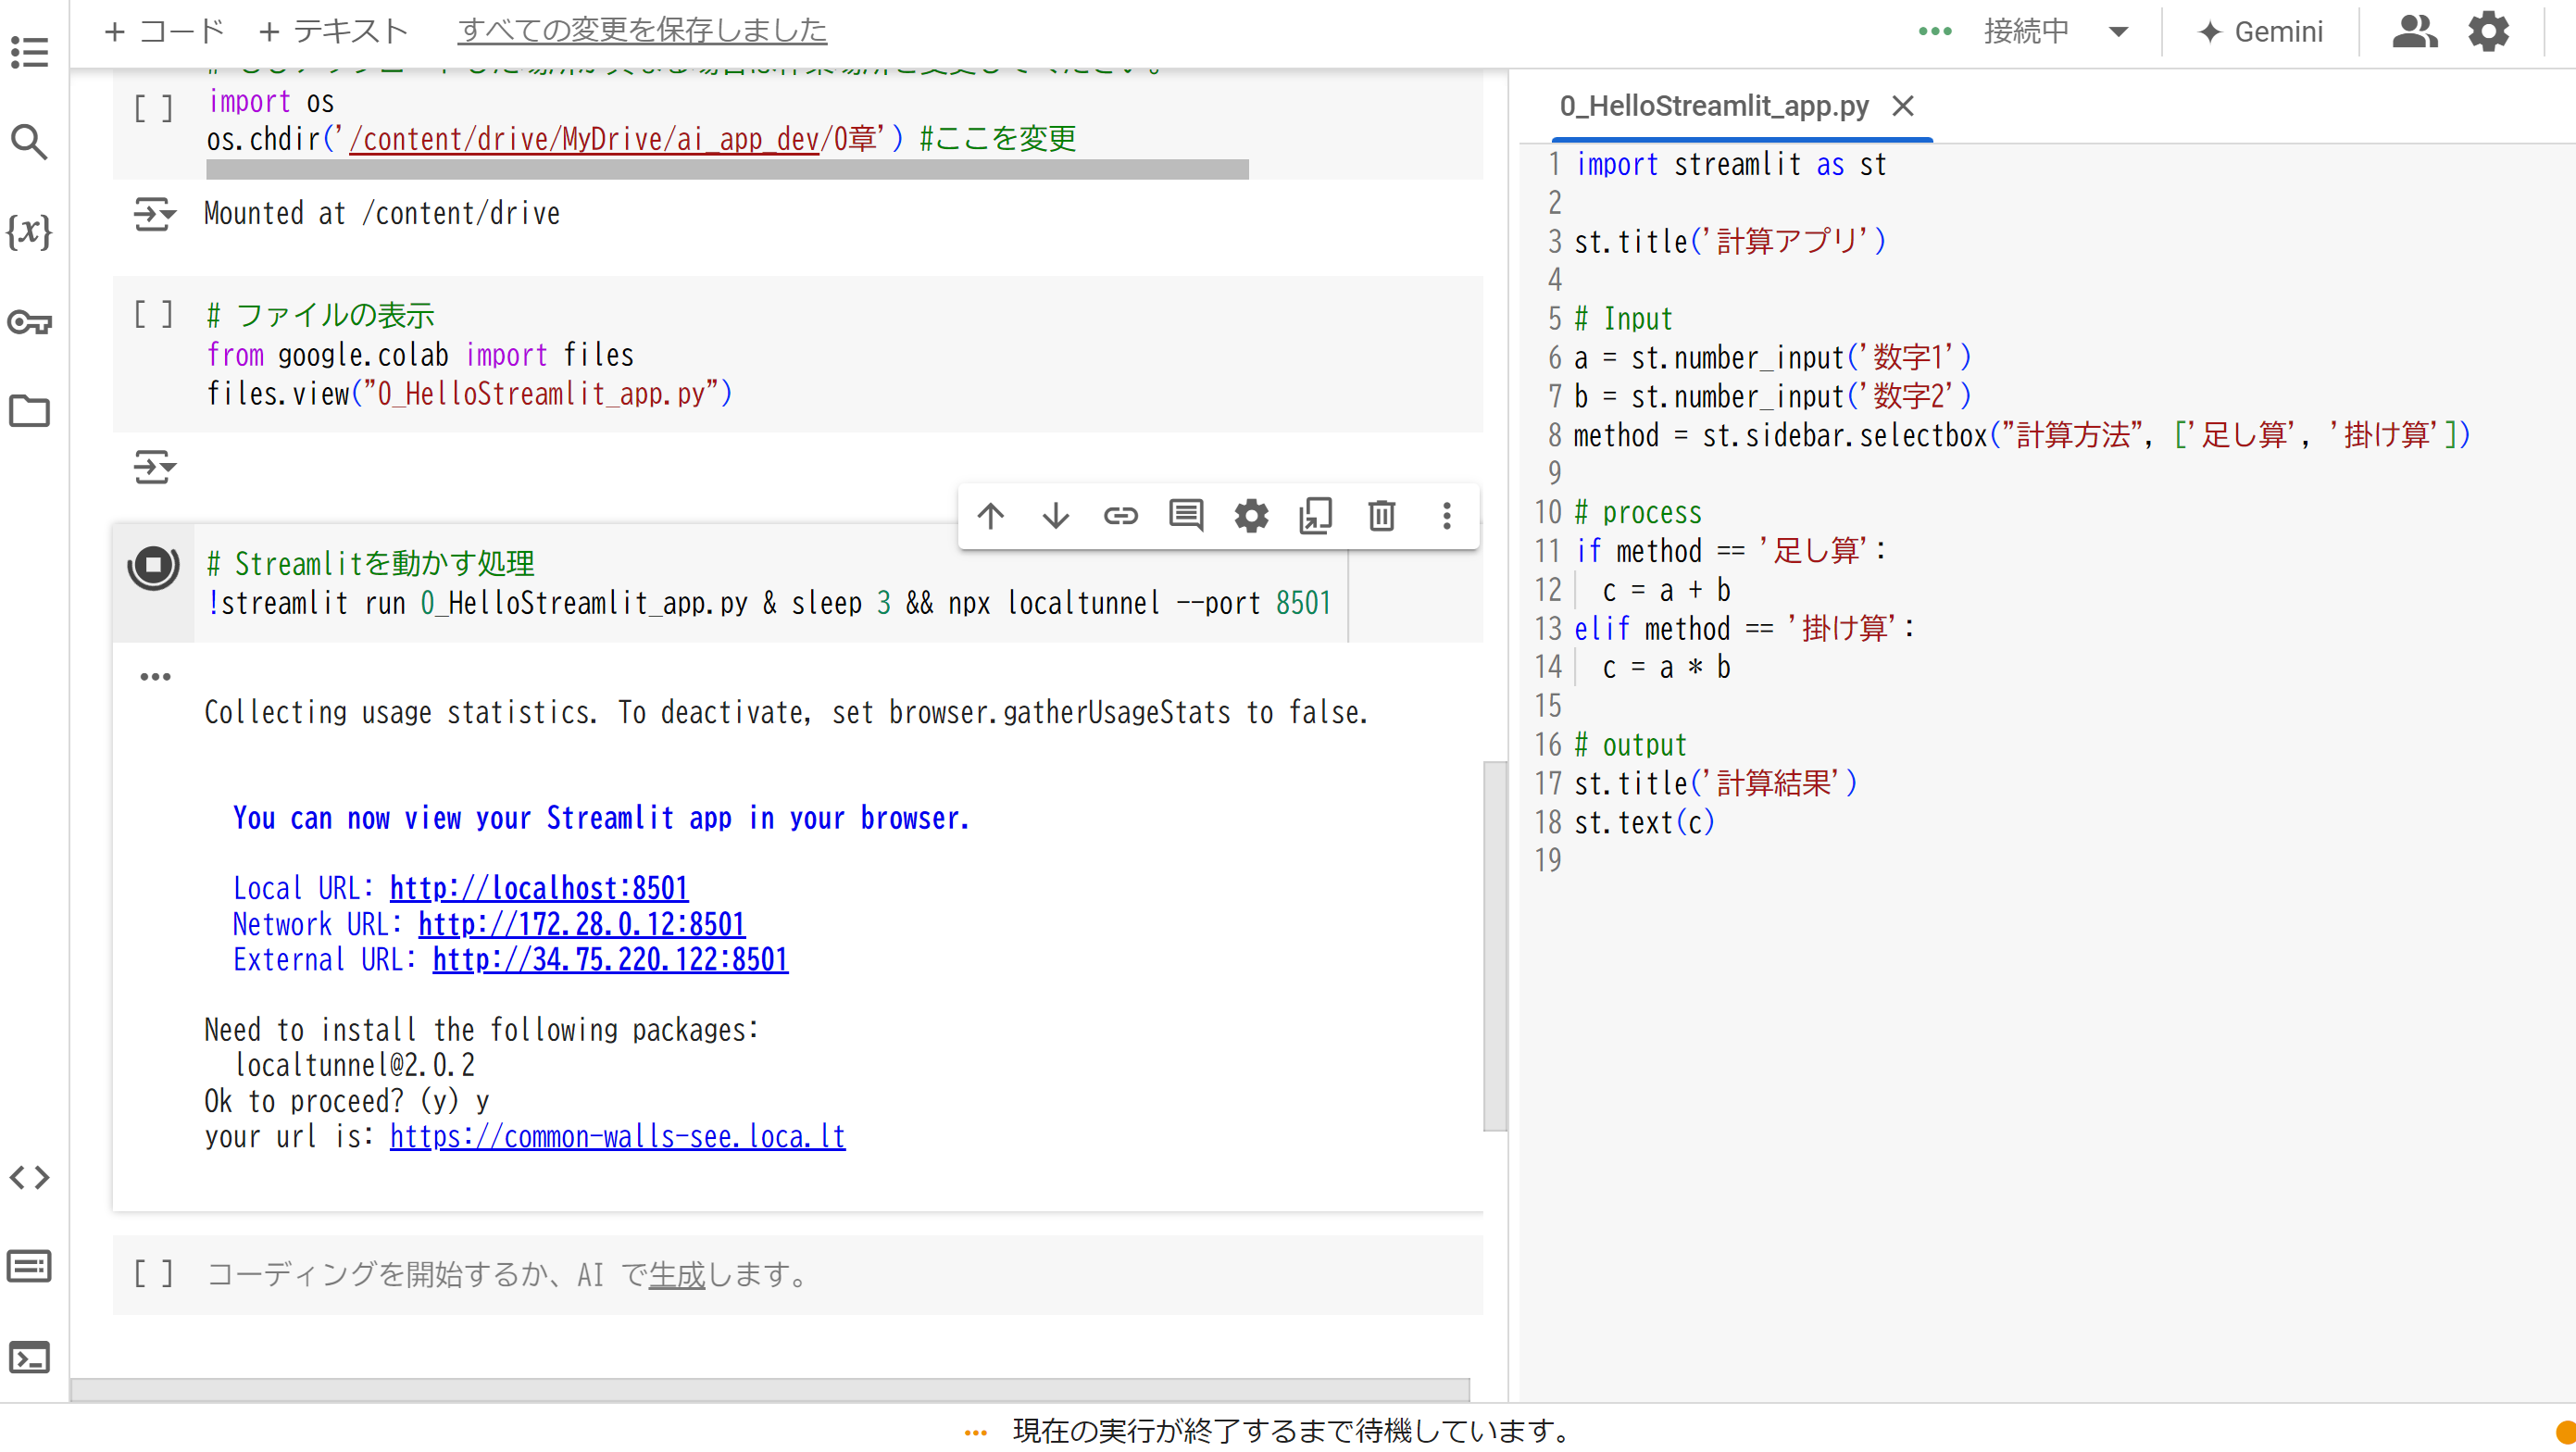Viewport: 2576px width, 1452px height.
Task: Run the files.view cell
Action: [x=153, y=315]
